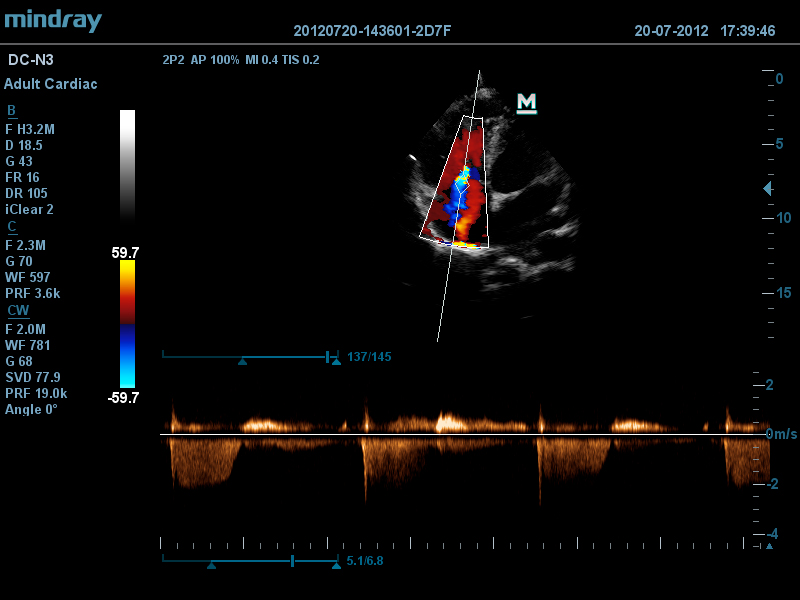Click the 'PRF 3.6k' color PRF value

click(33, 293)
